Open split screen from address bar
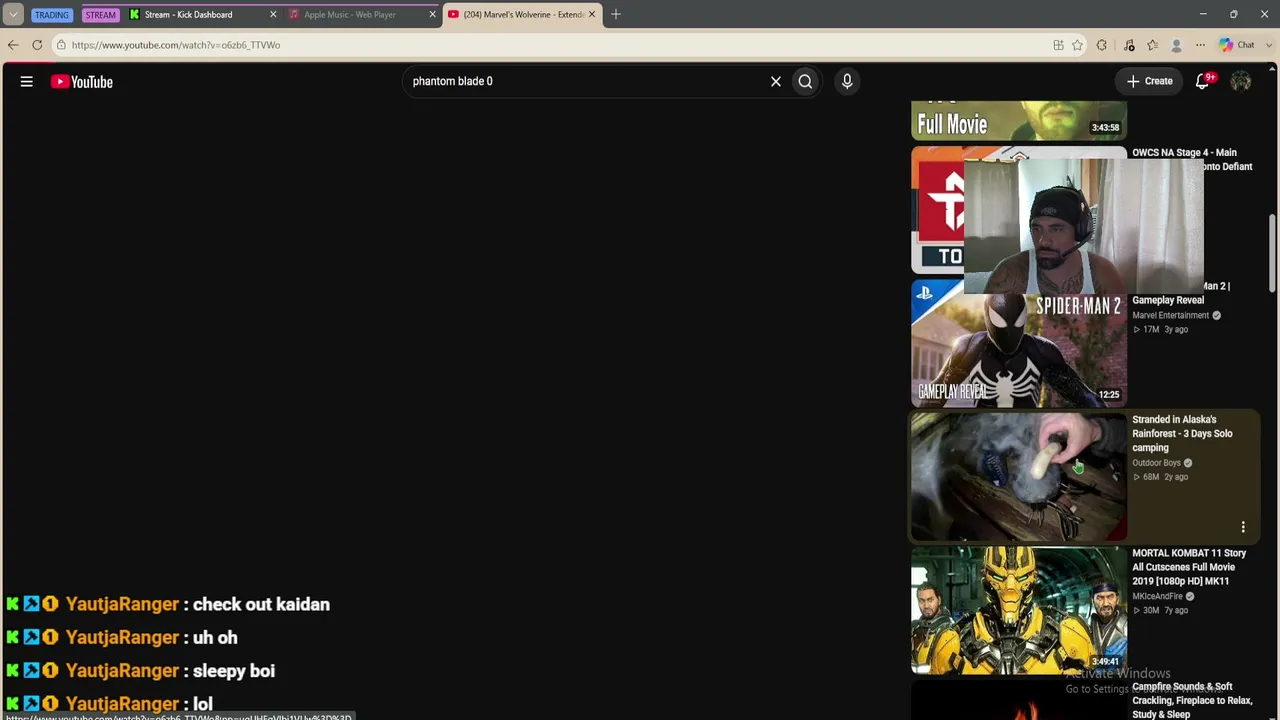Image resolution: width=1280 pixels, height=720 pixels. coord(1058,45)
